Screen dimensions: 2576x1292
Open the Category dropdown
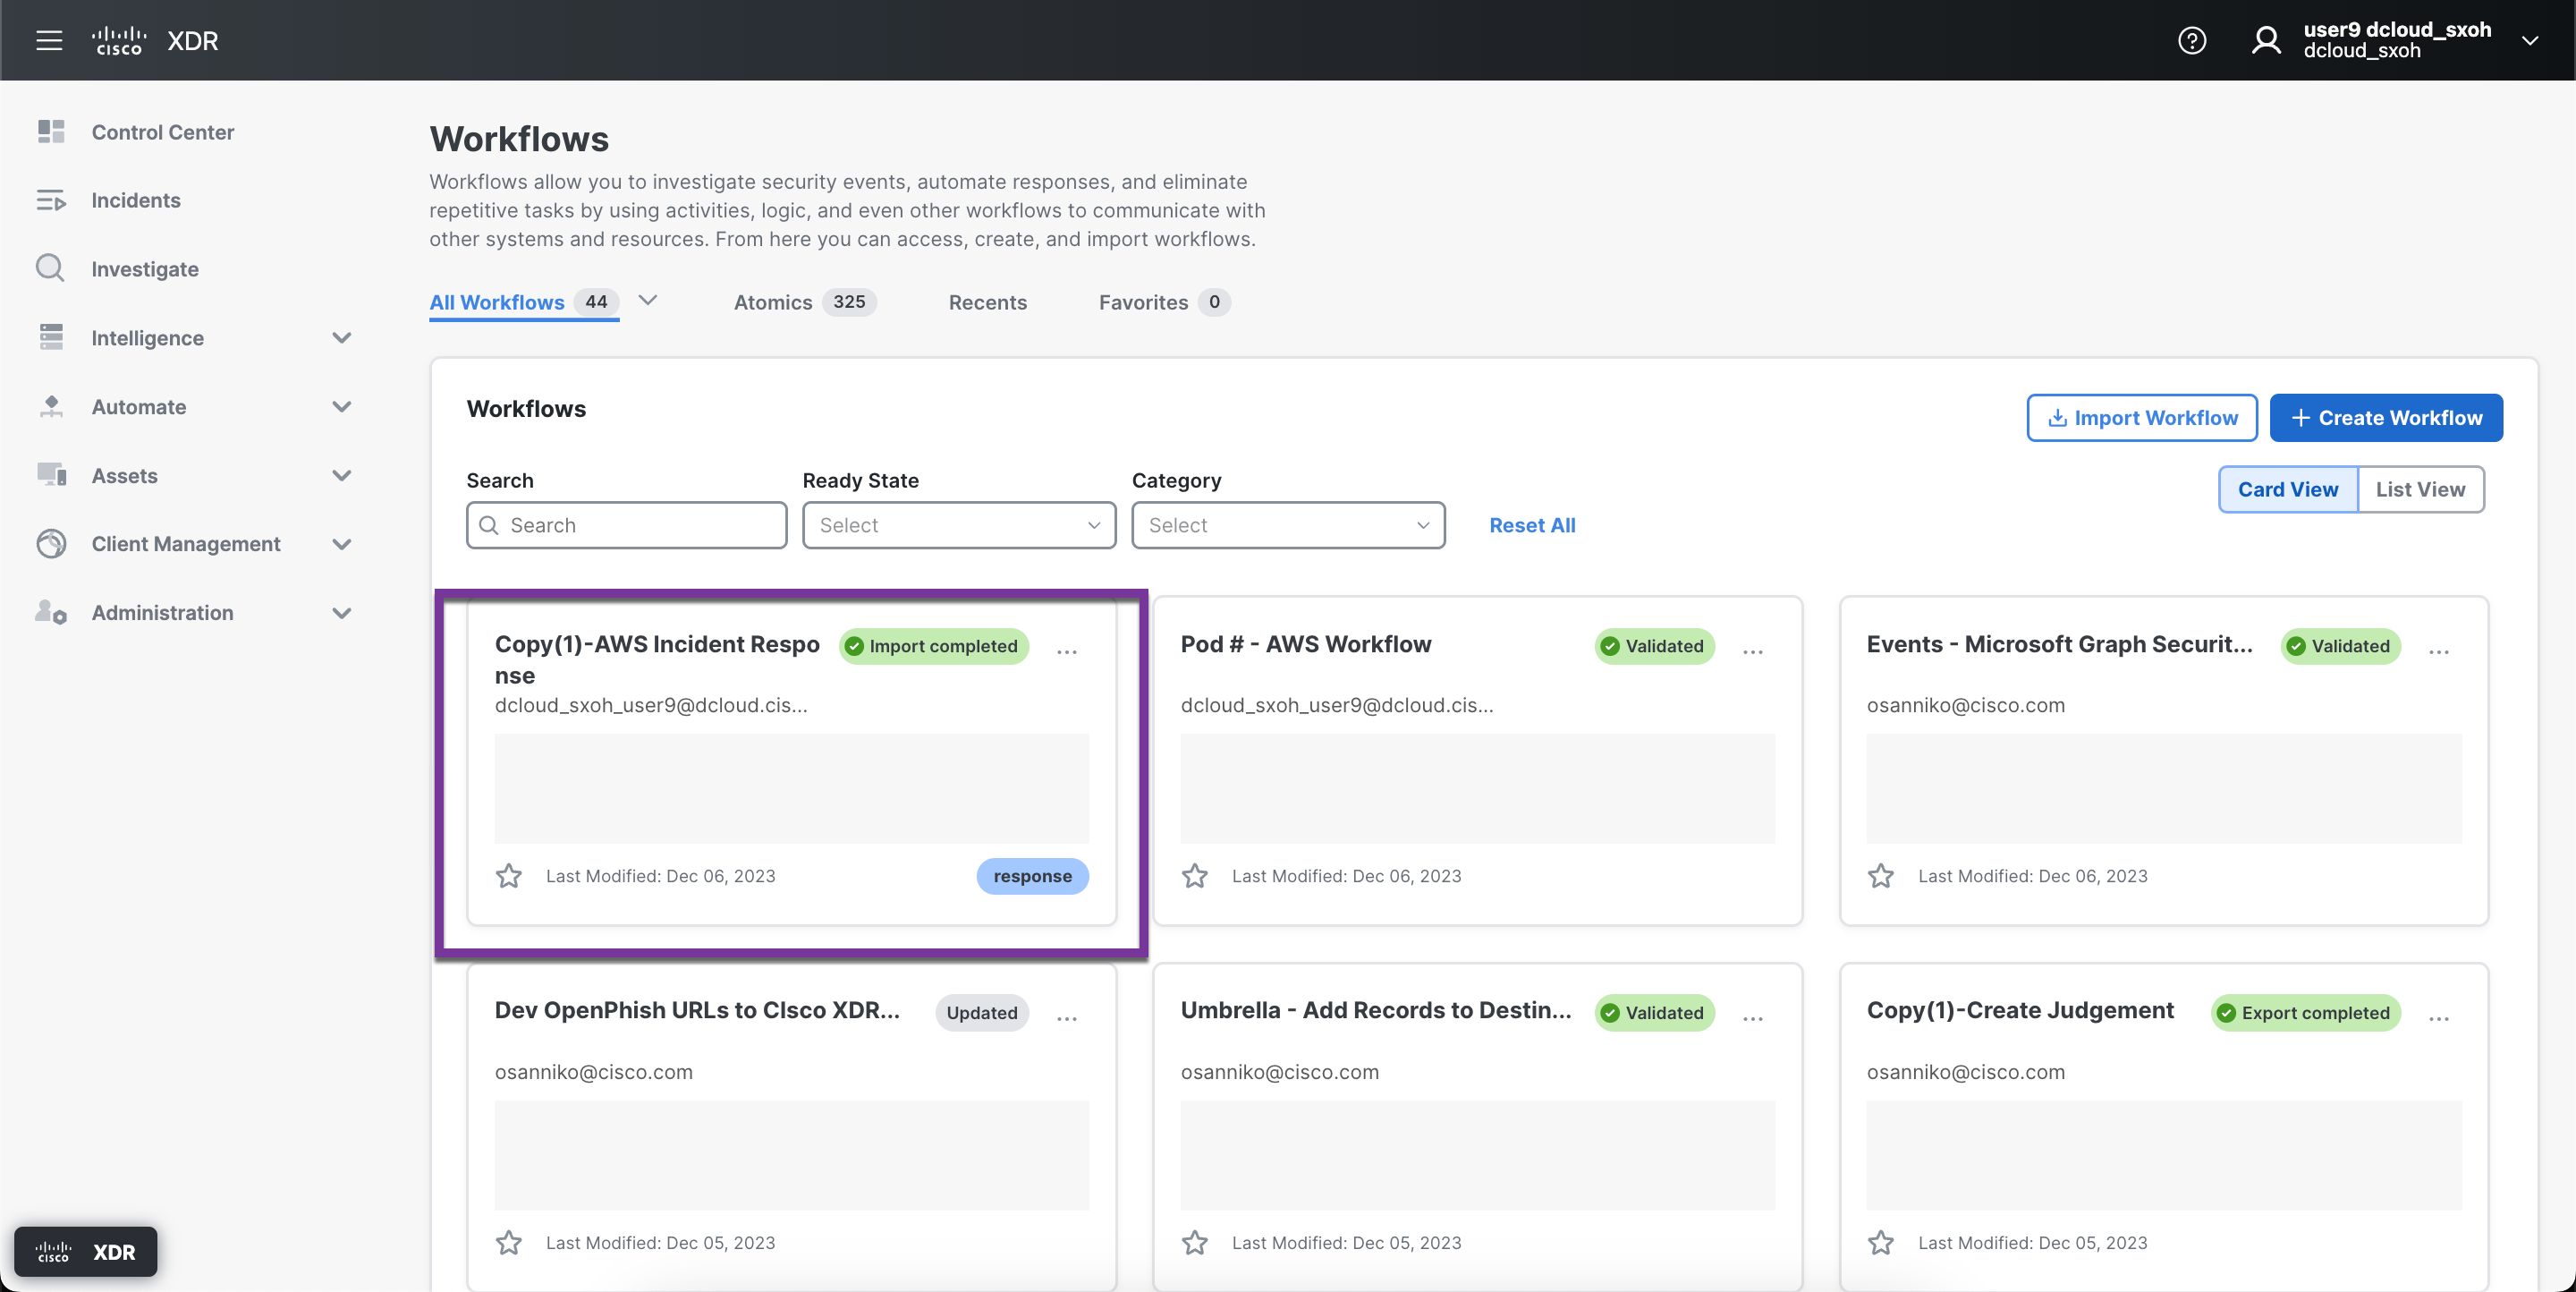coord(1288,525)
